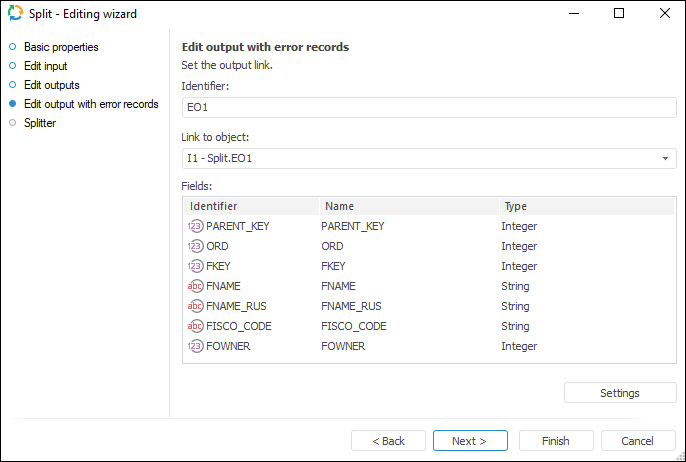Click the integer icon next to ORD

tap(195, 246)
